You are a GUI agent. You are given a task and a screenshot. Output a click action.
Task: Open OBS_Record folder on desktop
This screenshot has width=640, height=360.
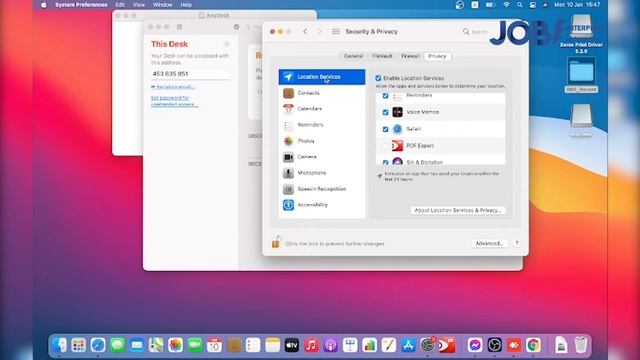click(x=581, y=76)
